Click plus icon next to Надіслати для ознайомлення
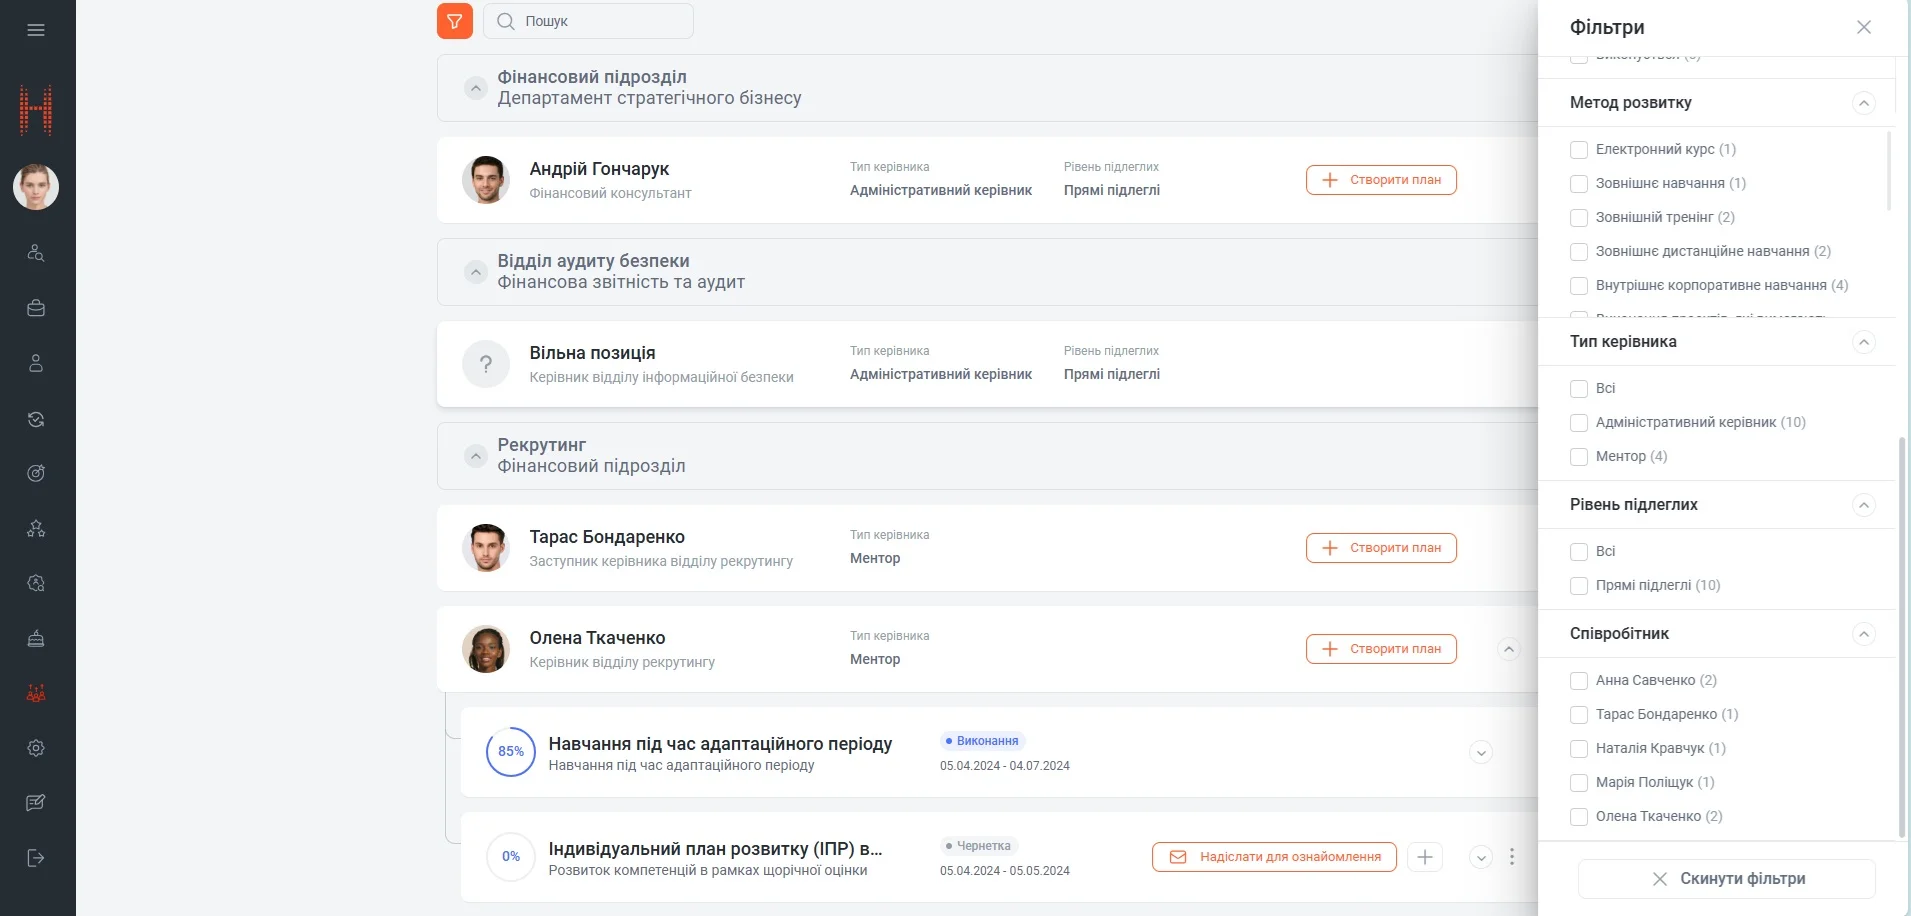This screenshot has height=916, width=1911. click(x=1425, y=857)
